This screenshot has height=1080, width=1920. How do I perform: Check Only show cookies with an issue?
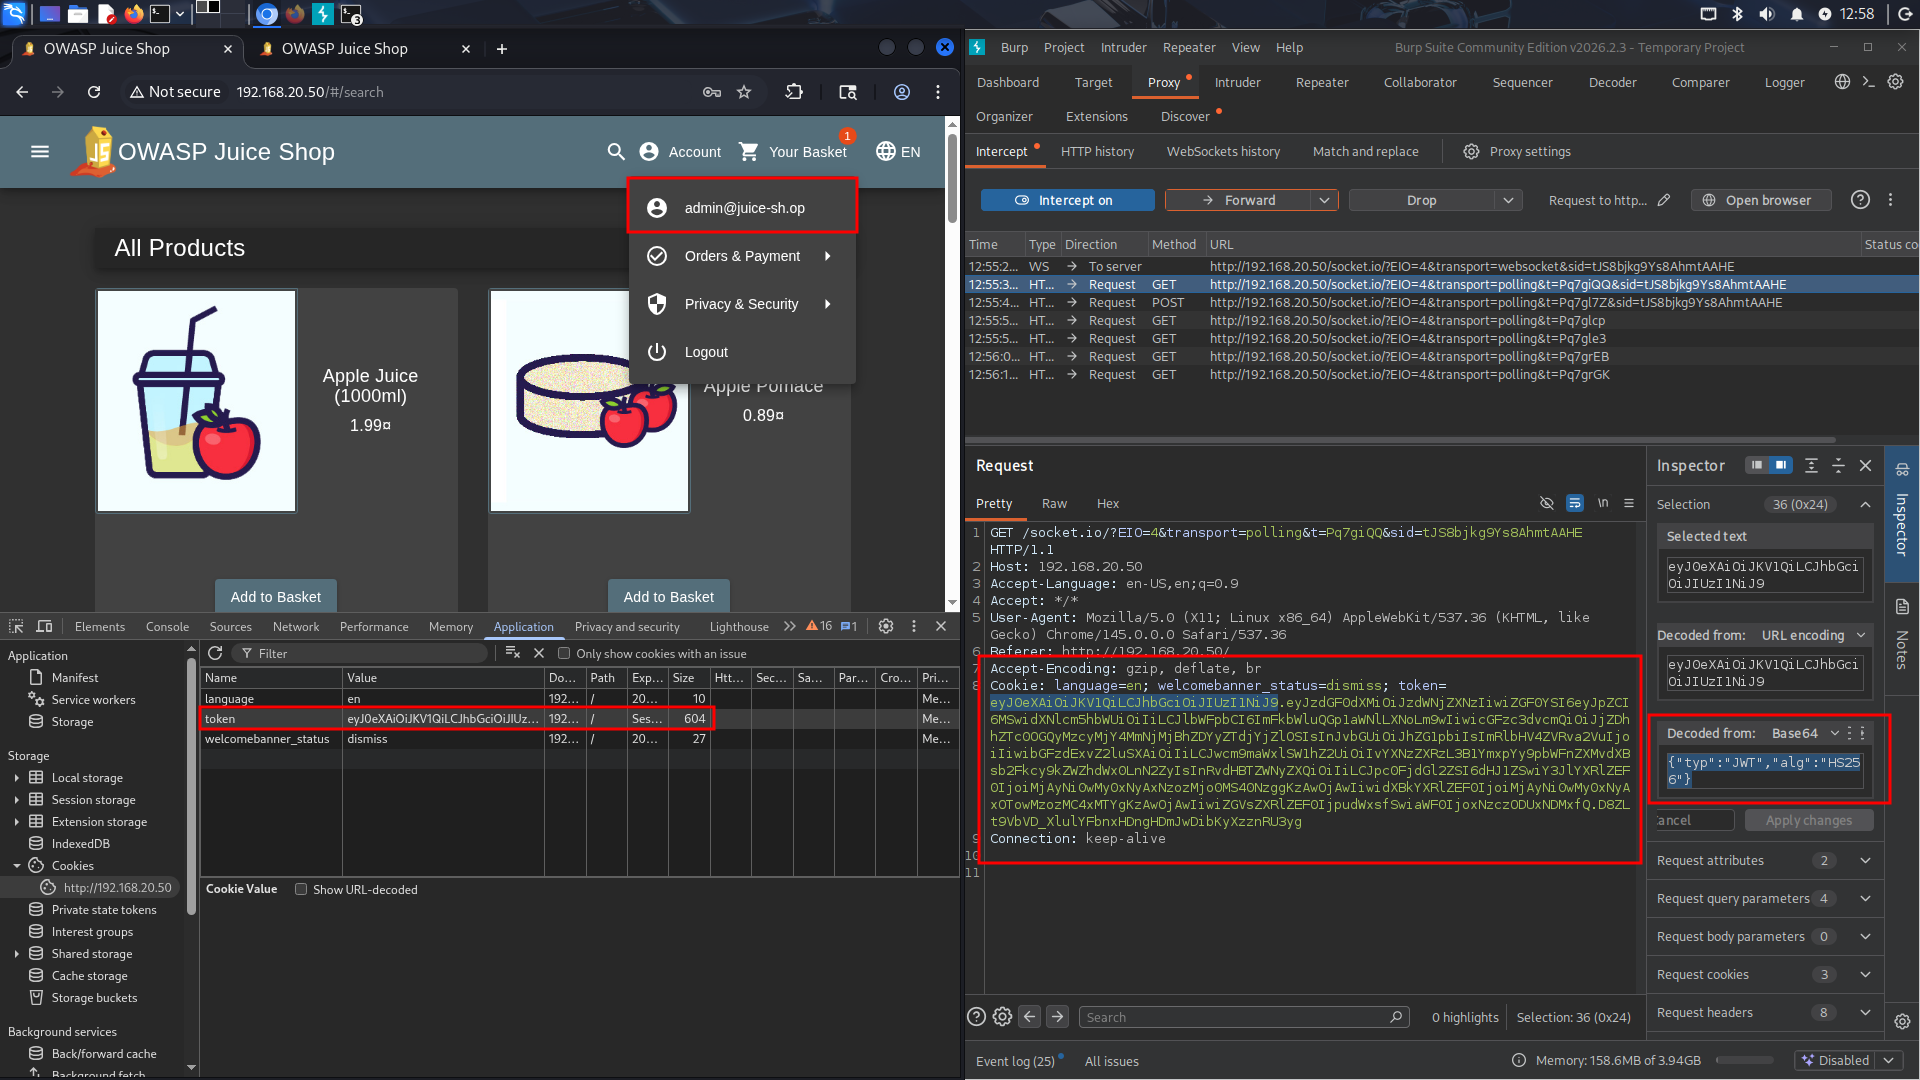[564, 653]
